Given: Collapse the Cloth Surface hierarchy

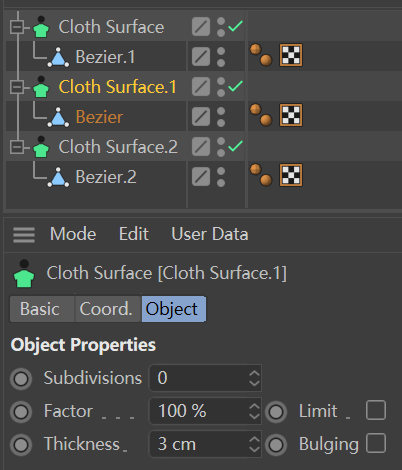Looking at the screenshot, I should coord(16,27).
